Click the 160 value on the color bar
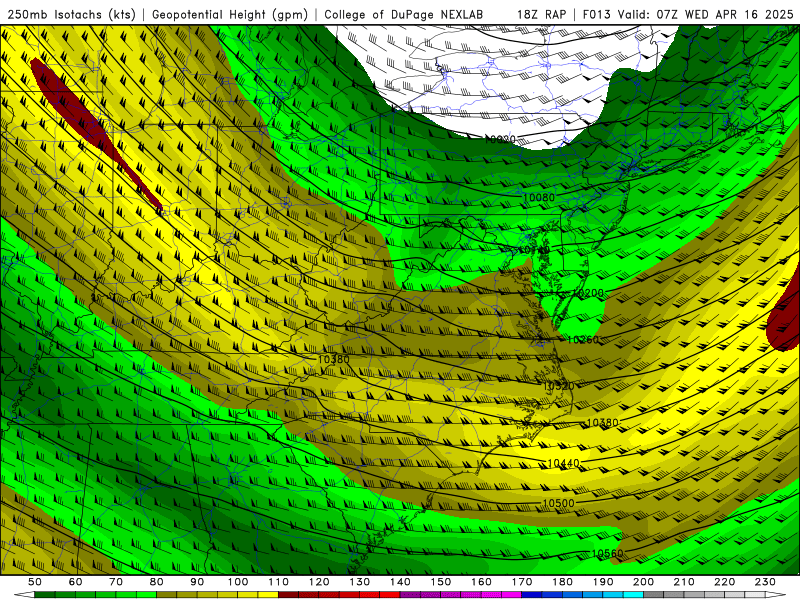The height and width of the screenshot is (600, 800). [481, 582]
